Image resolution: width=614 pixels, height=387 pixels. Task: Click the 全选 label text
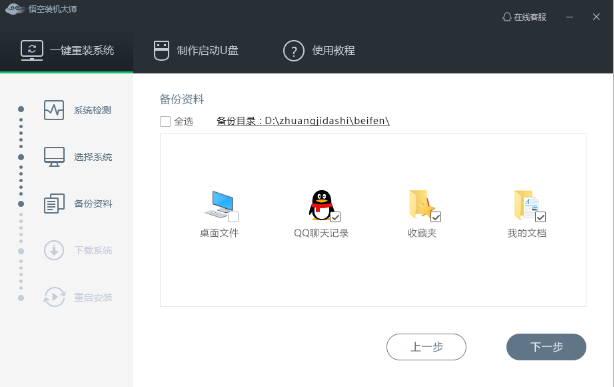pos(184,121)
